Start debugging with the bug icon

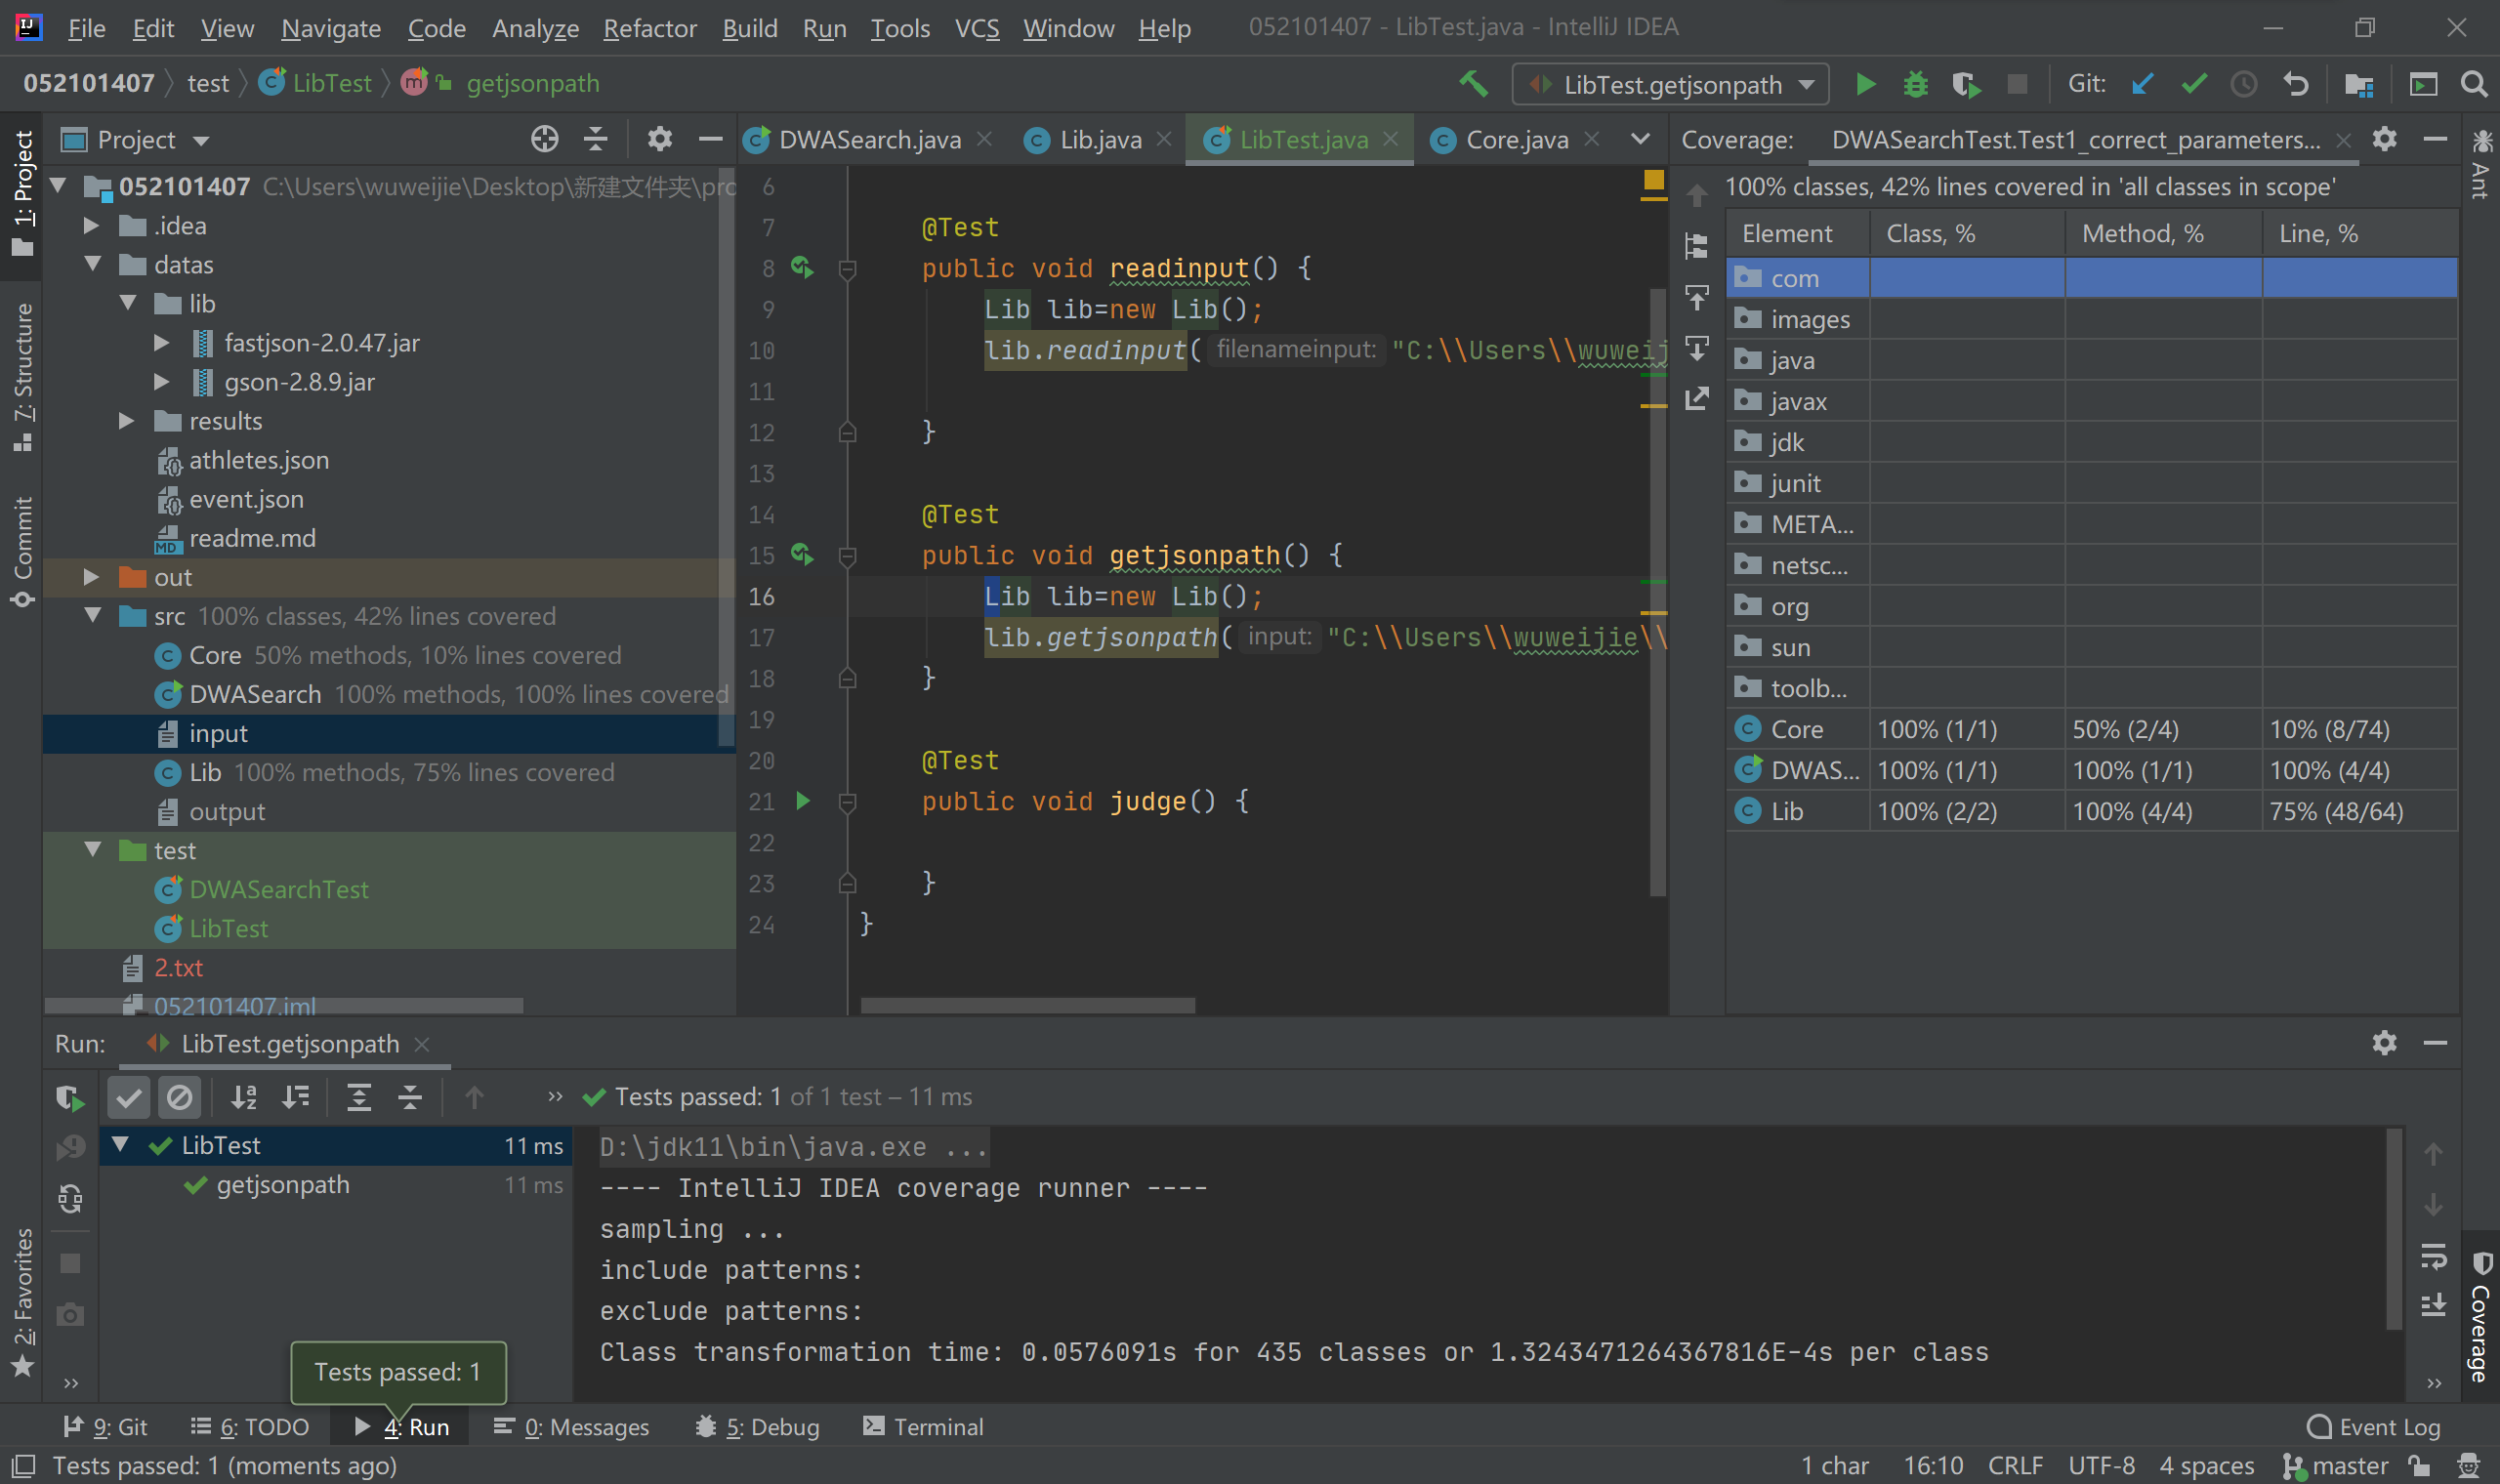coord(1915,84)
